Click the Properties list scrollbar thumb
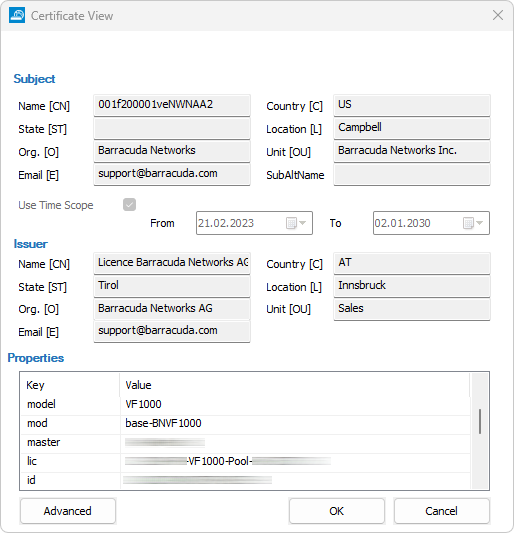The height and width of the screenshot is (533, 514). tap(480, 422)
